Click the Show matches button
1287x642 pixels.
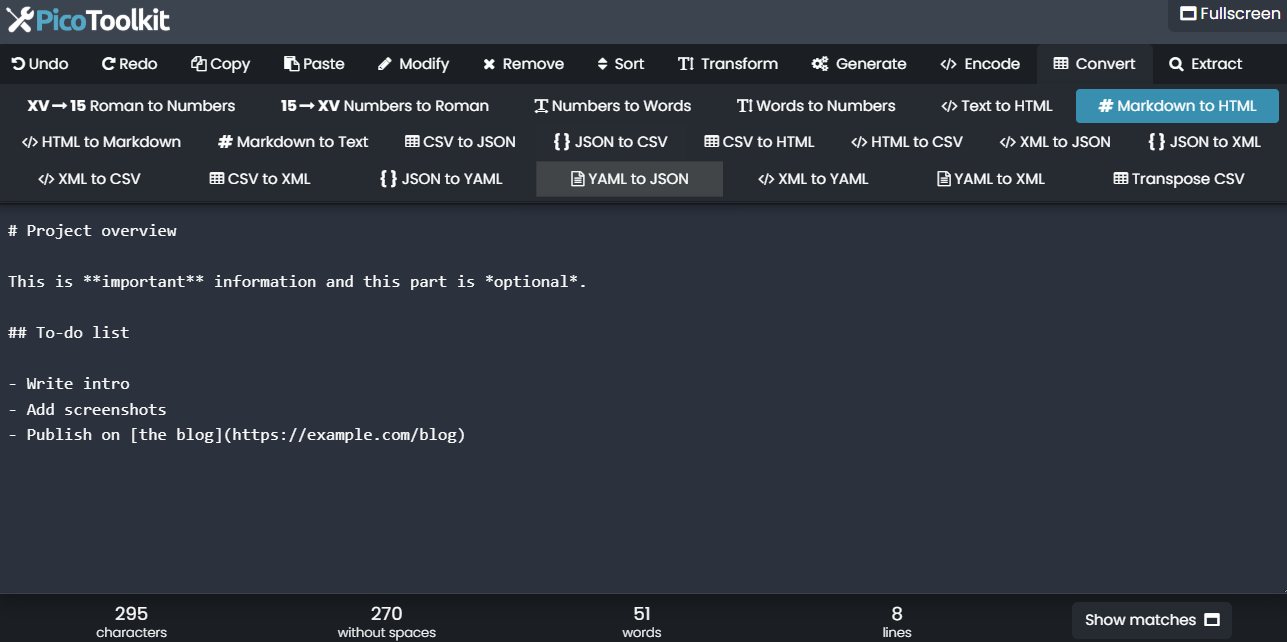coord(1150,620)
